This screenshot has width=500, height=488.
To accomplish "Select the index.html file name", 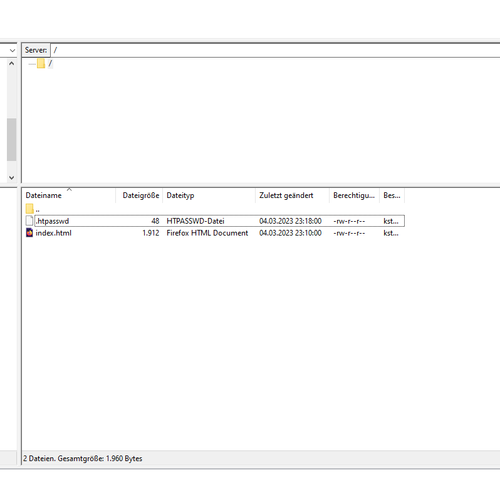I will 53,233.
